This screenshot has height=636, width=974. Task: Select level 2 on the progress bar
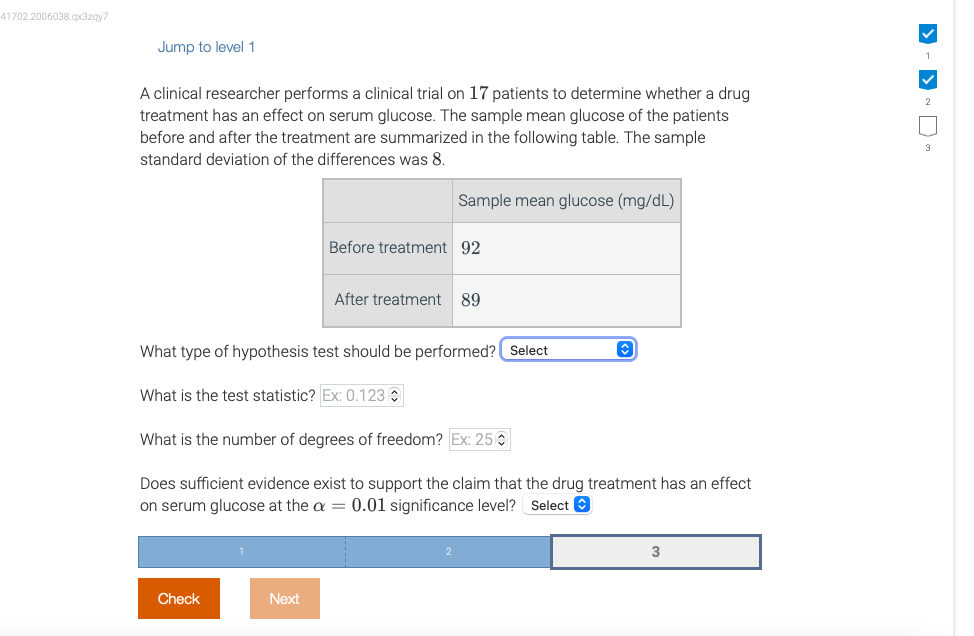click(x=447, y=551)
